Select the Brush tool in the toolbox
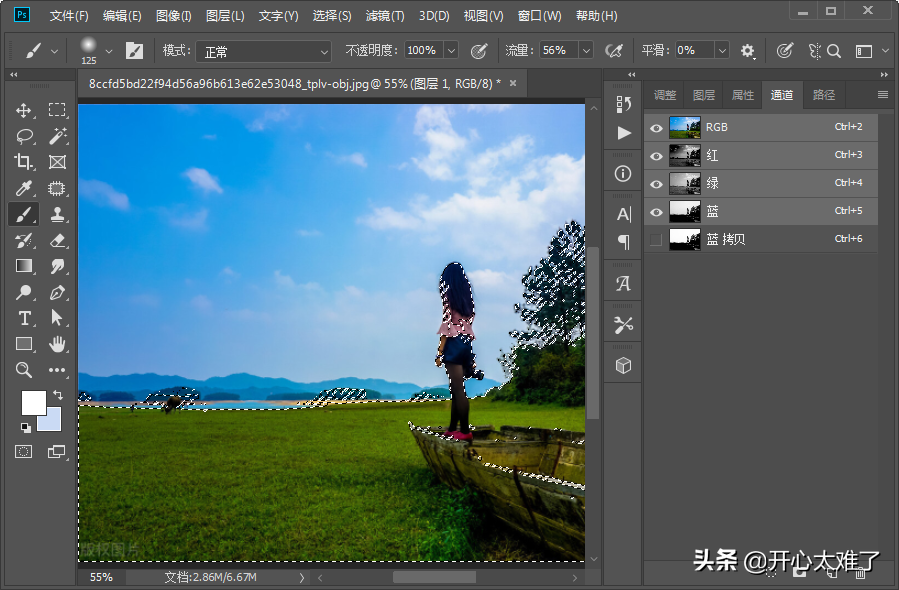The width and height of the screenshot is (899, 590). 24,214
